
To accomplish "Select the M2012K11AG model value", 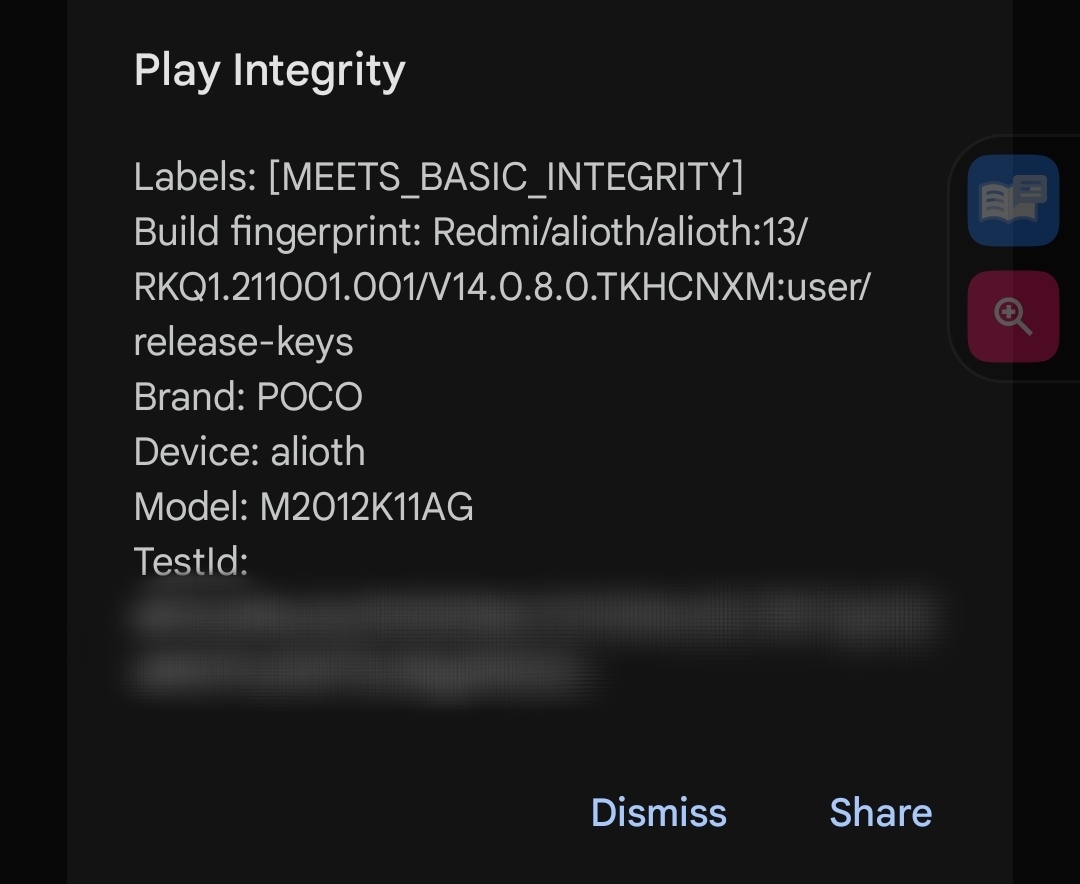I will (366, 507).
